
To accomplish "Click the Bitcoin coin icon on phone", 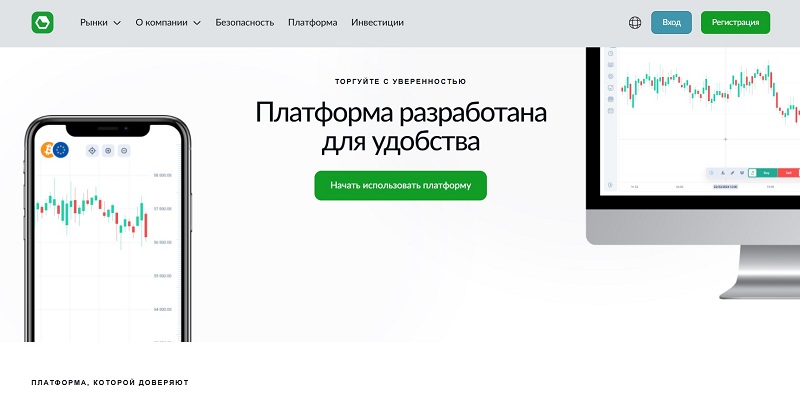I will pyautogui.click(x=47, y=149).
